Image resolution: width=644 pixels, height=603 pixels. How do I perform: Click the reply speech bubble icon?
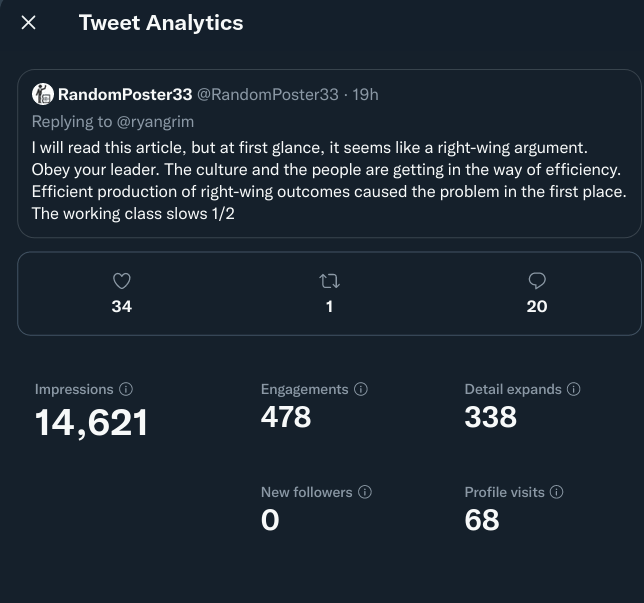coord(537,282)
